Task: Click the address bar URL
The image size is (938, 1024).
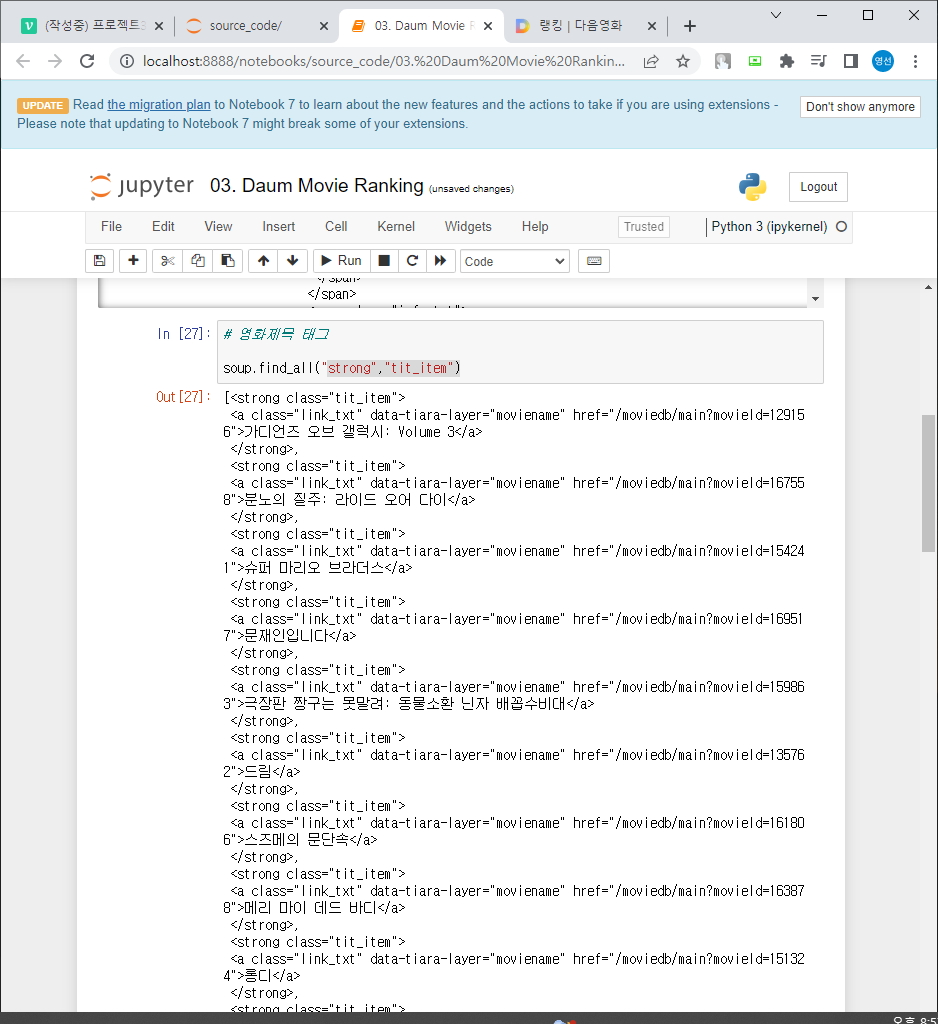Action: point(383,61)
